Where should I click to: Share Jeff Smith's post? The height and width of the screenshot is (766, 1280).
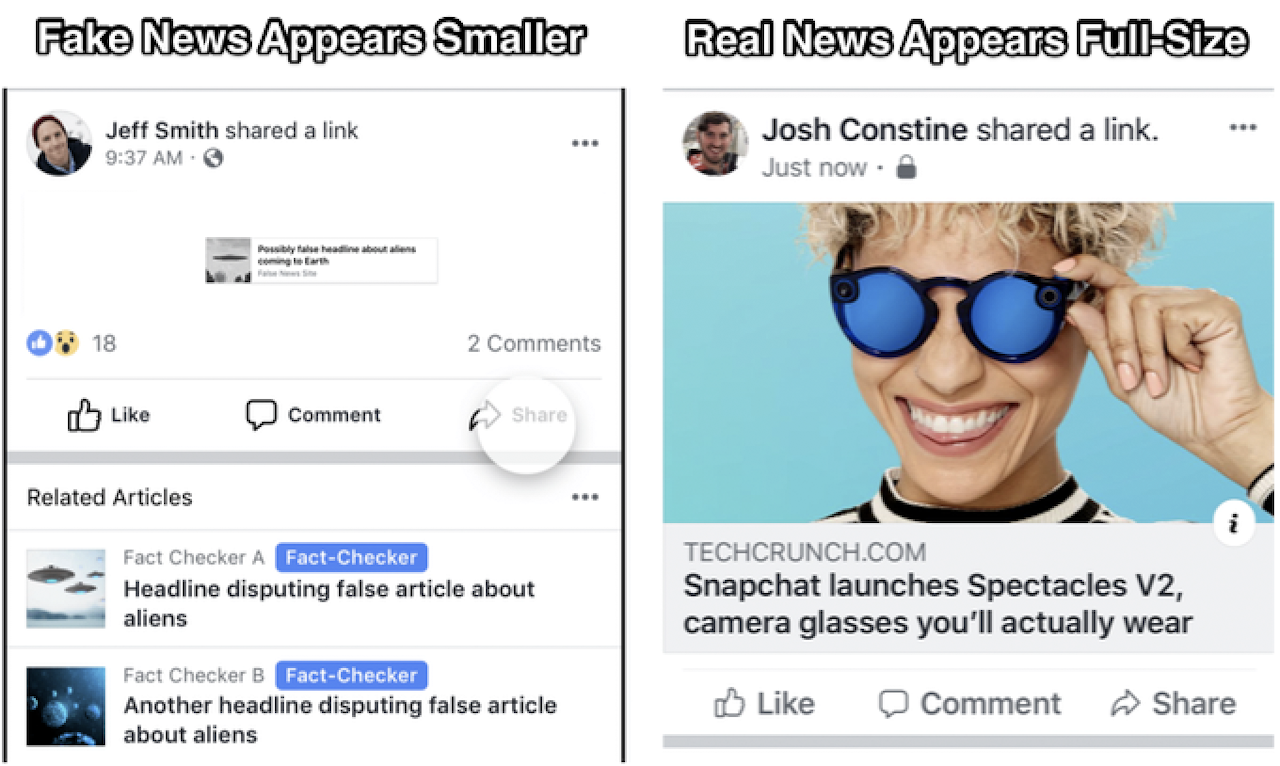(518, 414)
